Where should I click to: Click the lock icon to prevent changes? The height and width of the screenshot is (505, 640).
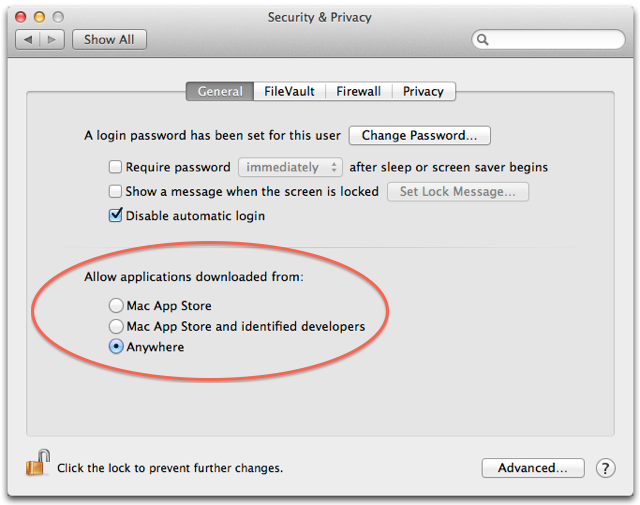38,463
